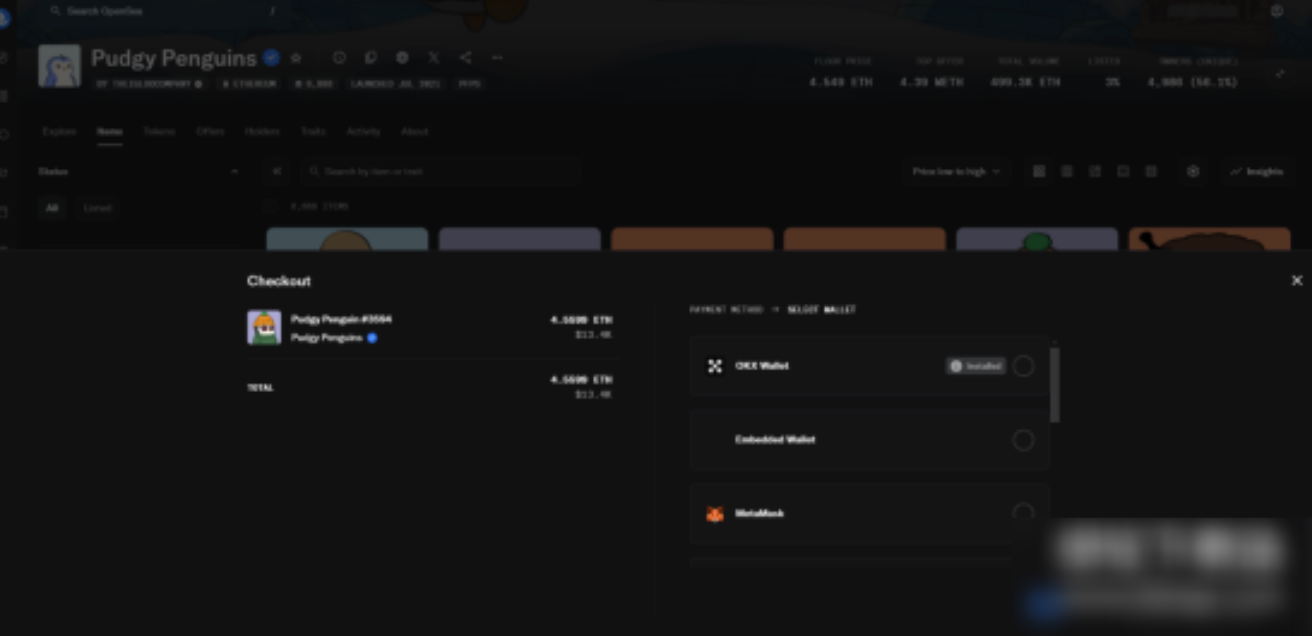Select the MetaMask wallet radio button
The height and width of the screenshot is (636, 1312).
(x=1022, y=513)
